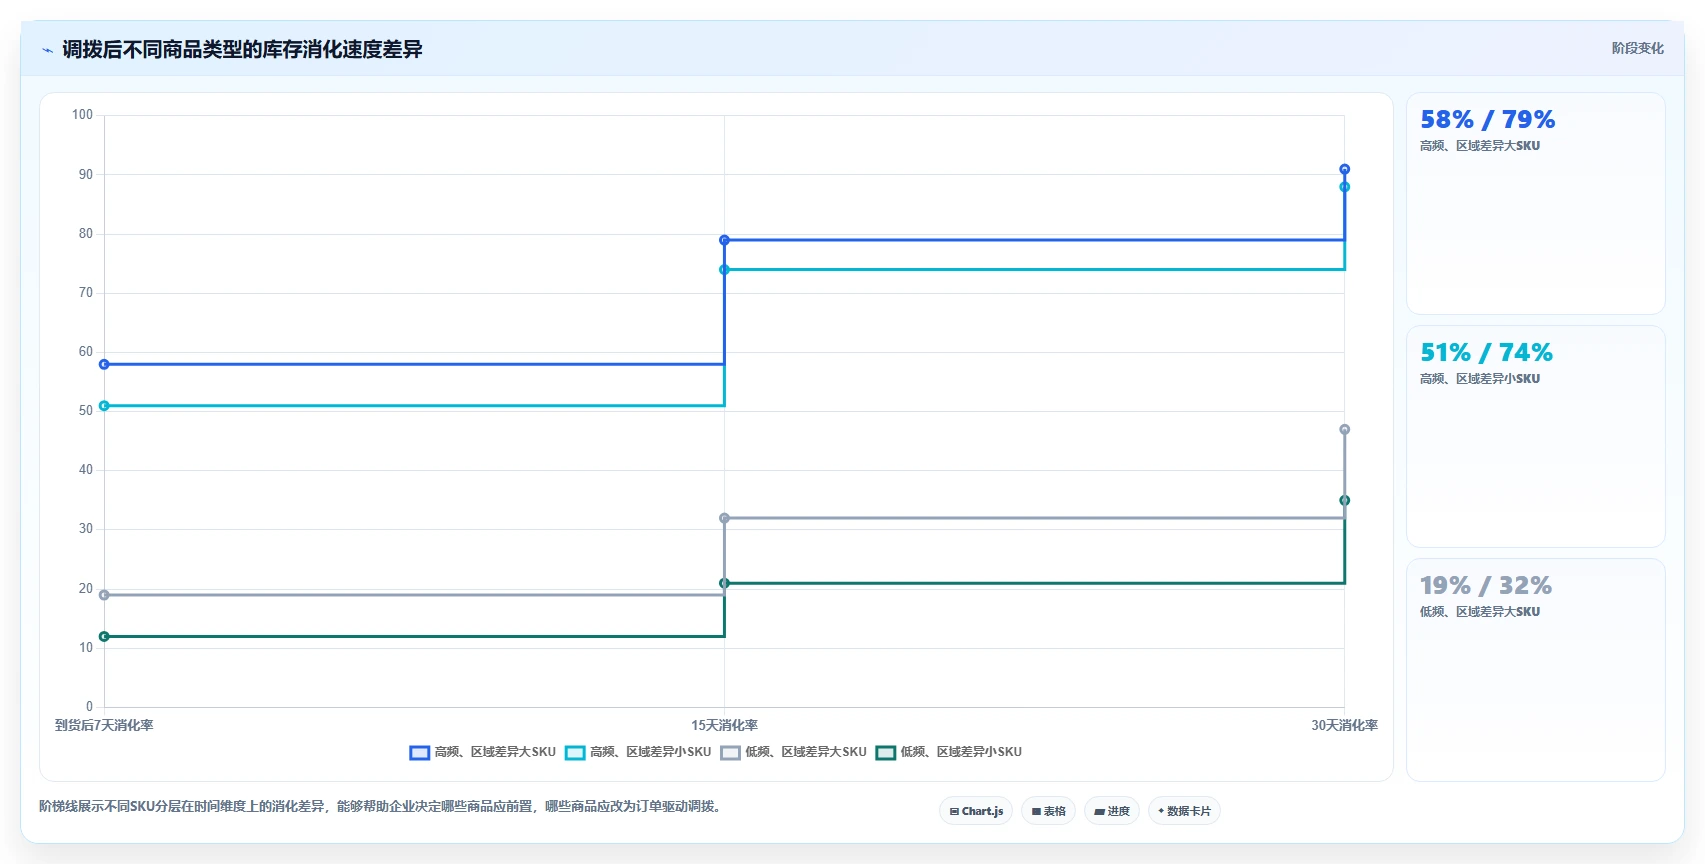Image resolution: width=1705 pixels, height=864 pixels.
Task: Click the description text below the chart
Action: click(x=382, y=806)
